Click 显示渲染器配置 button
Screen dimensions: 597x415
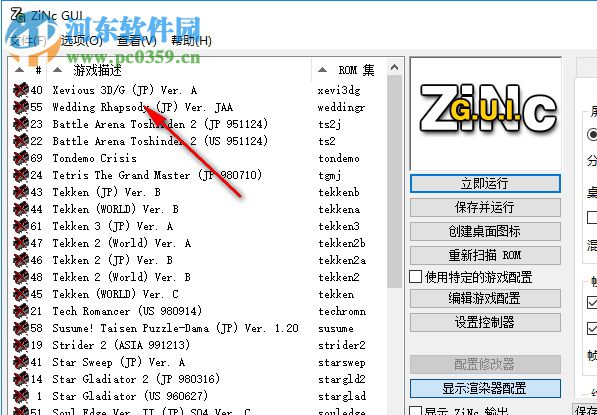coord(485,389)
